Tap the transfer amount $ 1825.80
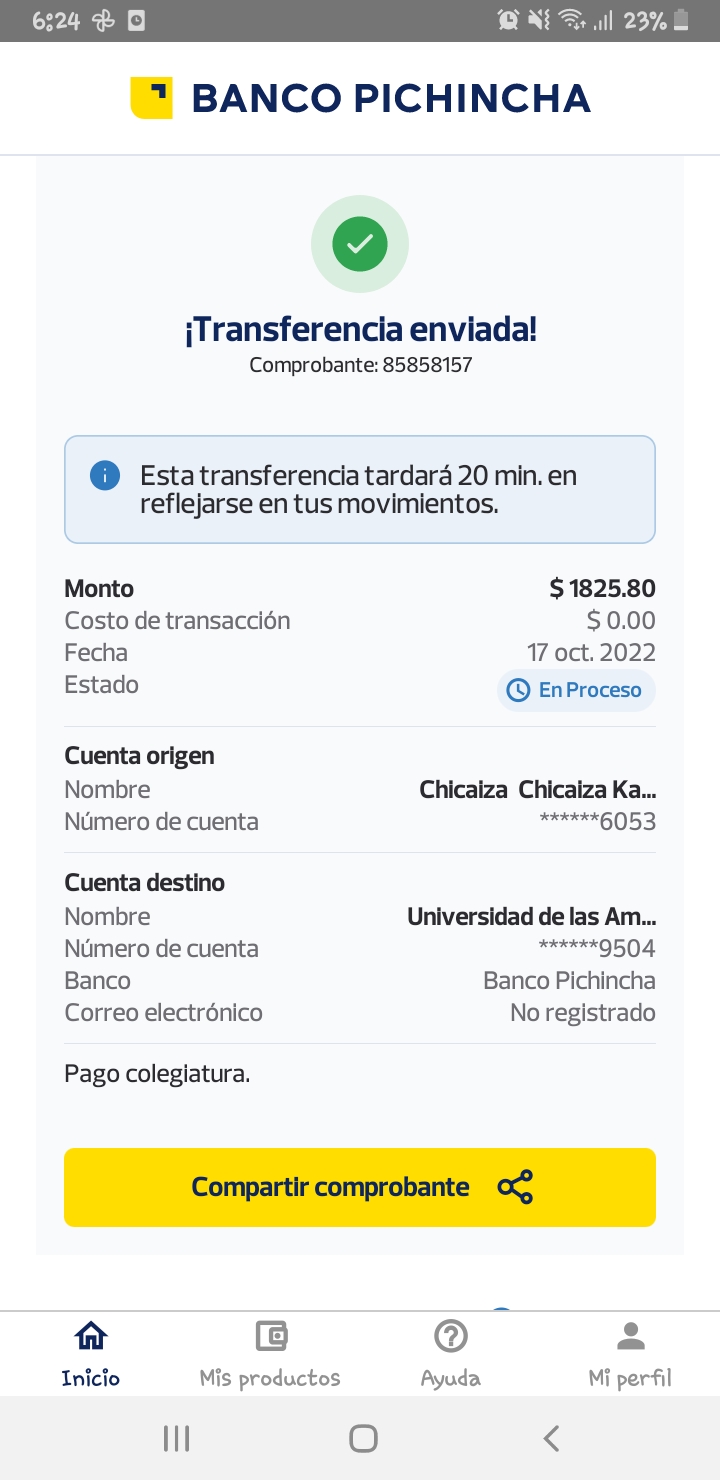This screenshot has height=1480, width=720. click(602, 588)
